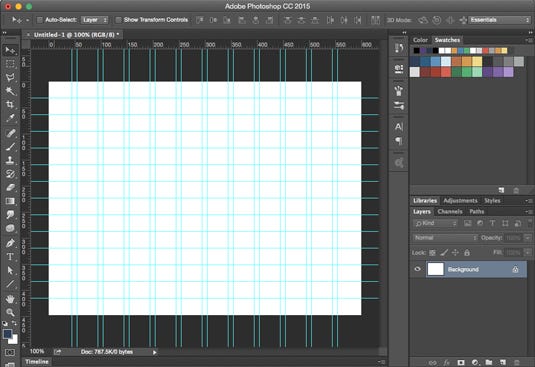Tick the Show Transform Controls checkbox
Viewport: 535px width, 367px height.
click(x=118, y=20)
